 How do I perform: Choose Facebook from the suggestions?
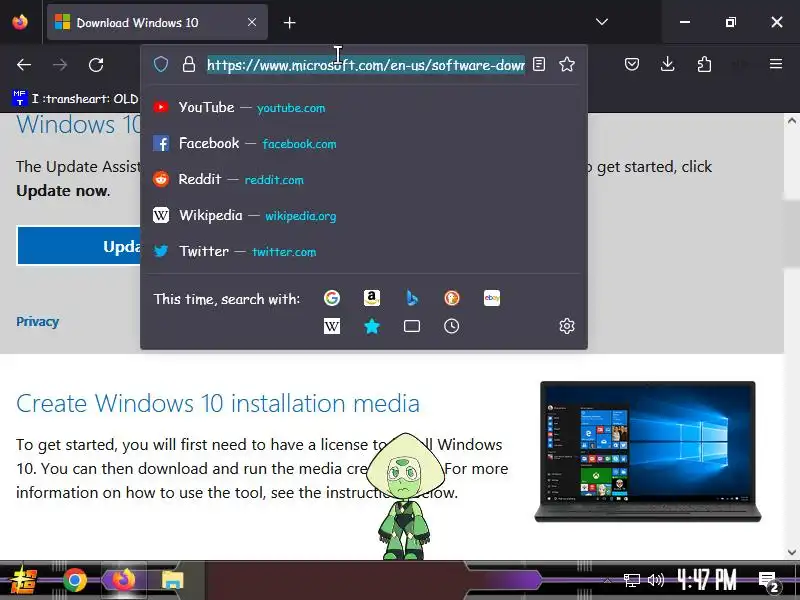point(364,143)
